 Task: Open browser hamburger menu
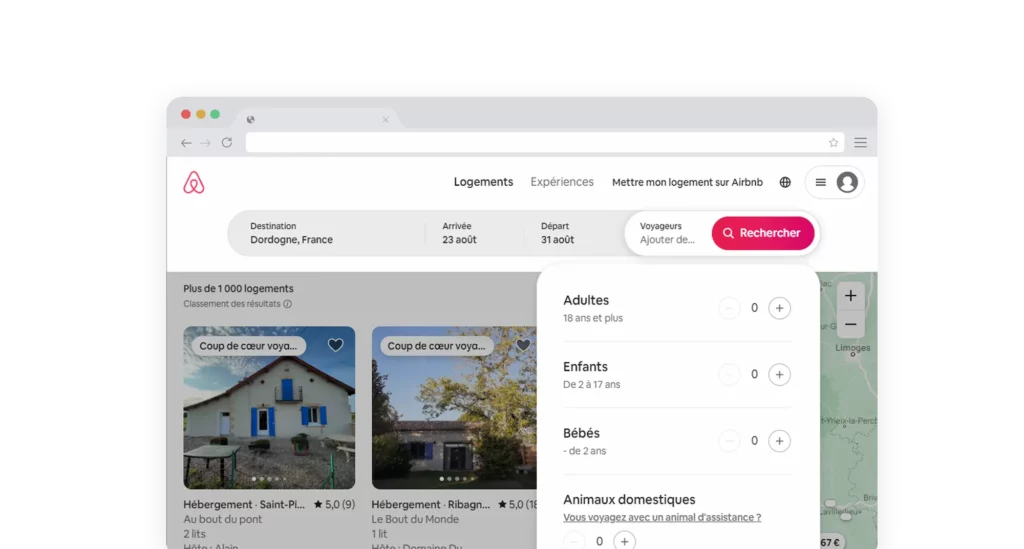coord(860,143)
